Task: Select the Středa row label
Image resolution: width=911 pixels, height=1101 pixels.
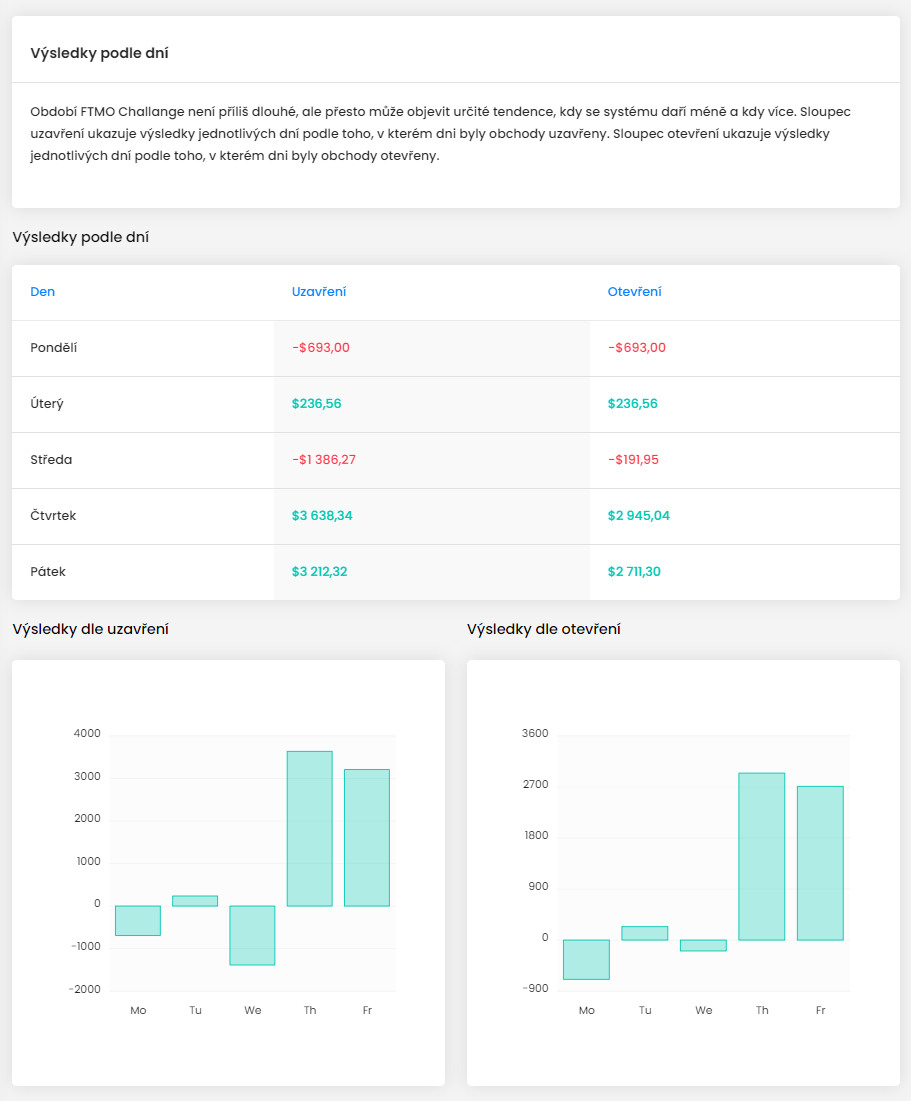Action: point(51,459)
